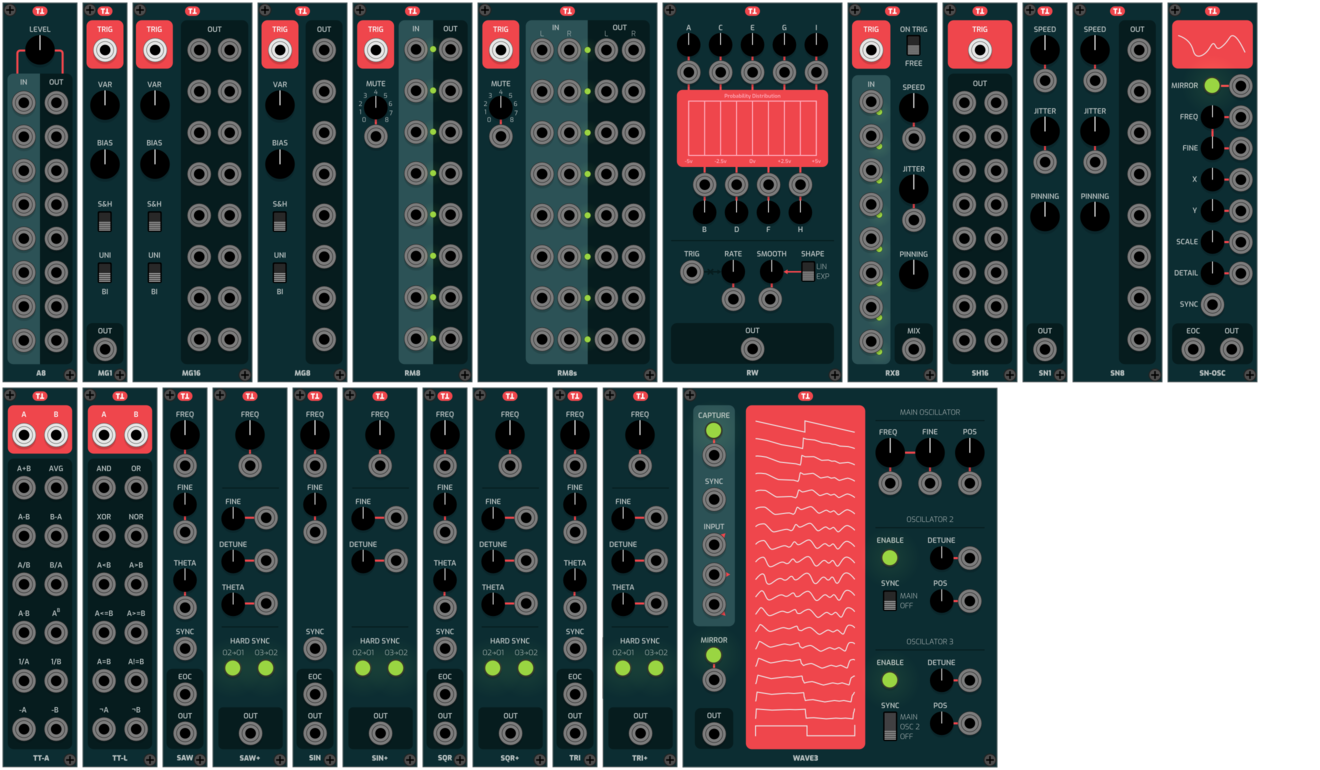Image resolution: width=1320 pixels, height=770 pixels.
Task: Flip Oscillator 3 SYNC switch on WAVE3
Action: (889, 727)
